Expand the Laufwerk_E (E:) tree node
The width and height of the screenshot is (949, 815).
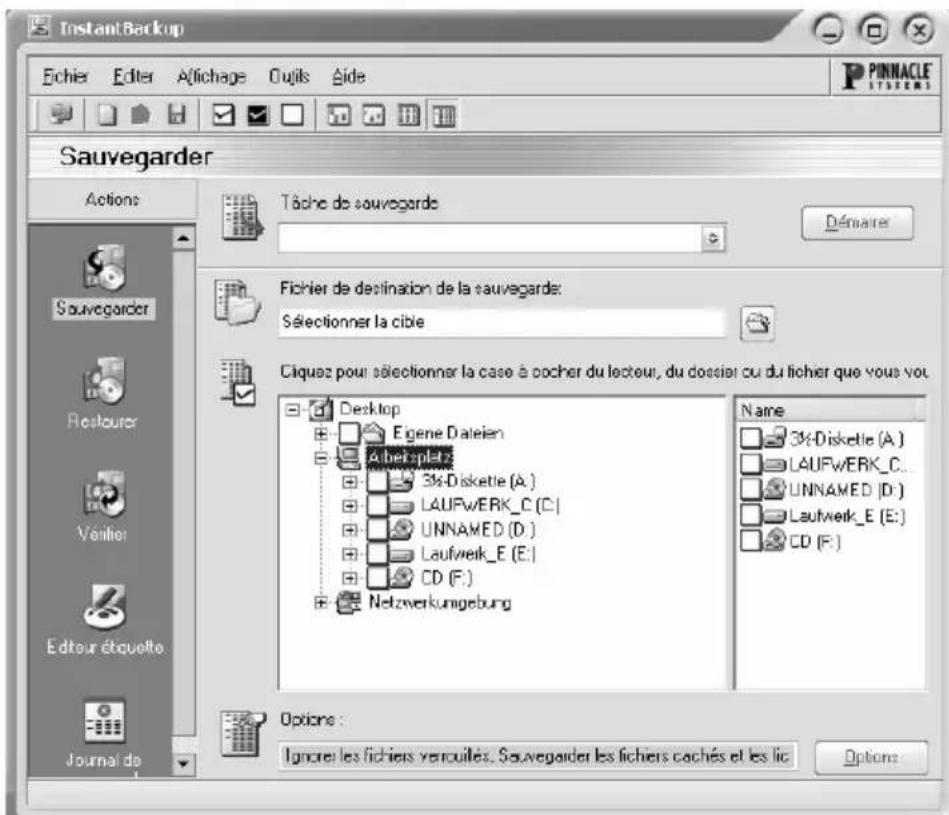pos(350,554)
